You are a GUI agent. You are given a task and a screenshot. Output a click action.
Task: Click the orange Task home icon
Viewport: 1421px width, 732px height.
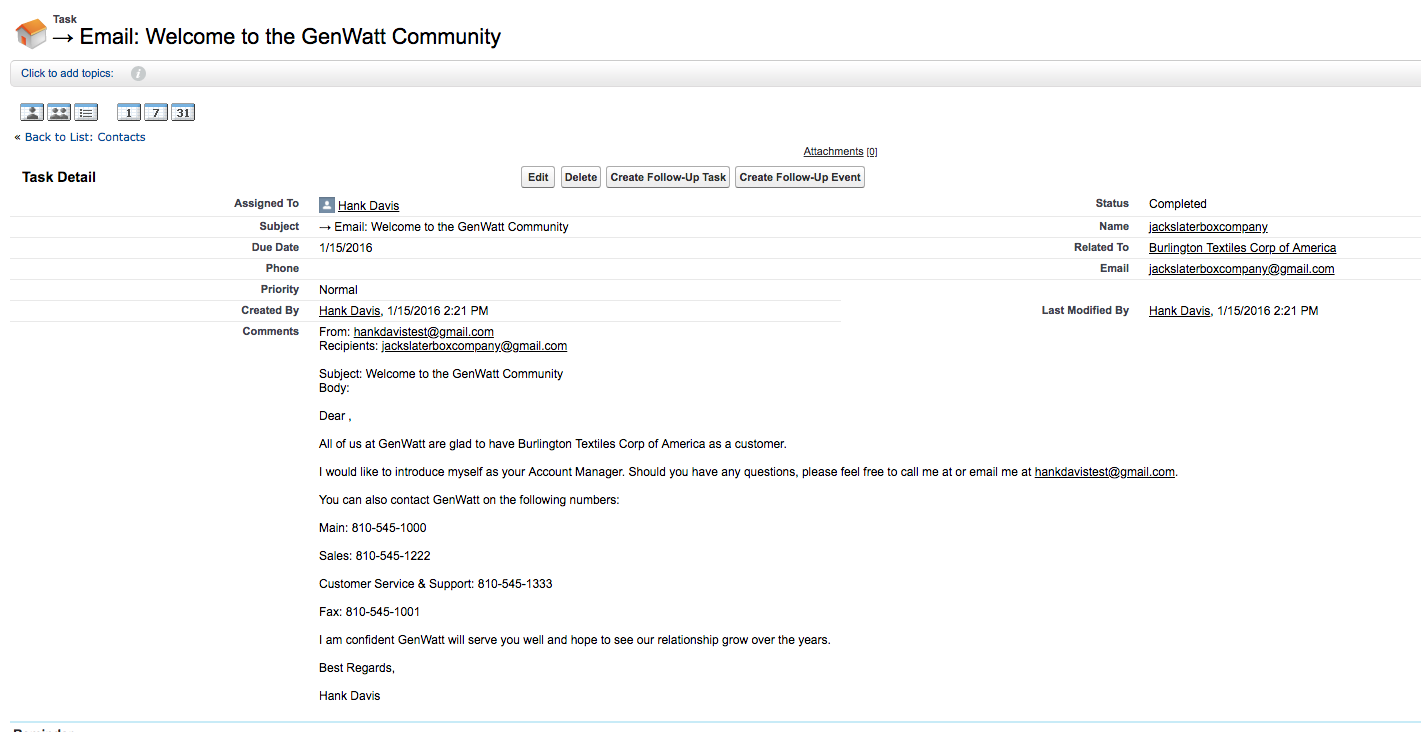point(29,31)
